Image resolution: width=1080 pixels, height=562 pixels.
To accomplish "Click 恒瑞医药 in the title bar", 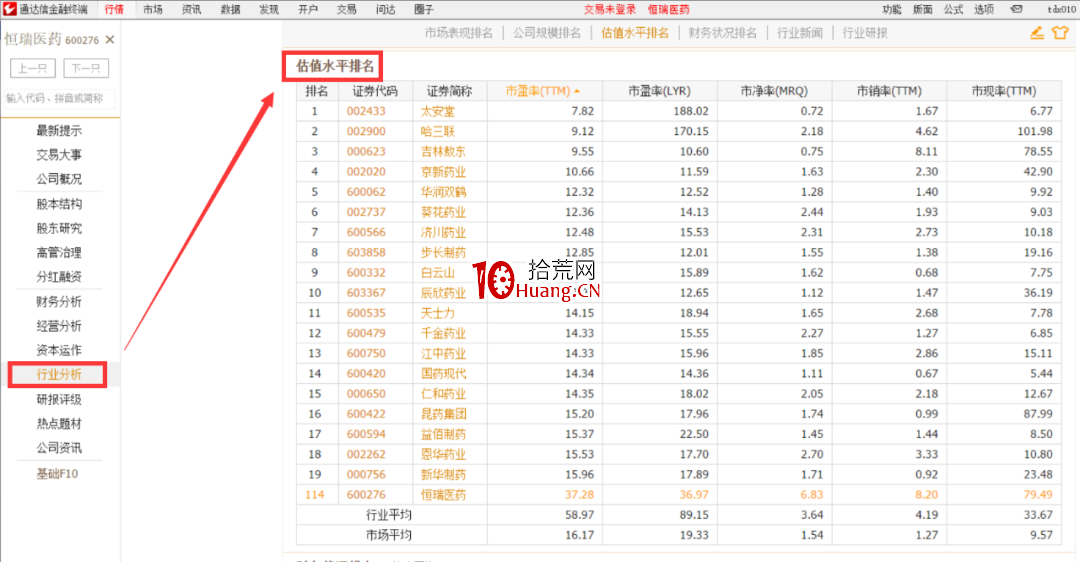I will pyautogui.click(x=668, y=9).
